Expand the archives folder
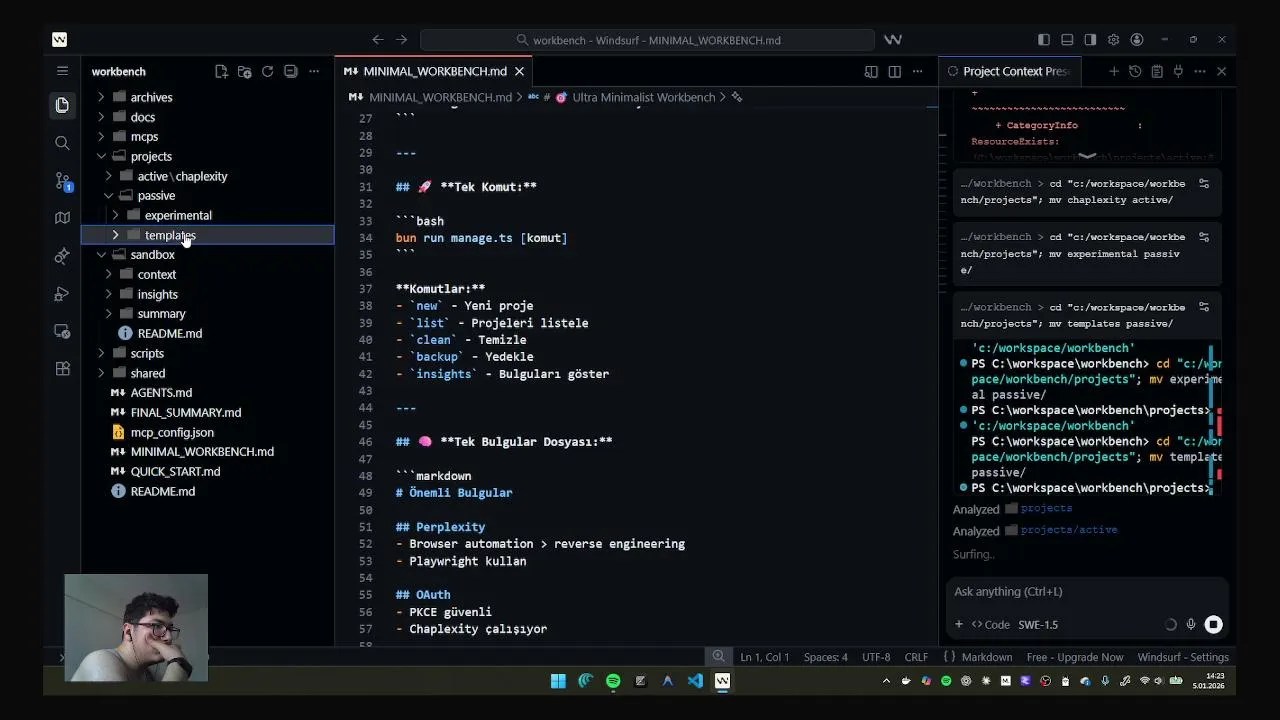 (x=101, y=97)
